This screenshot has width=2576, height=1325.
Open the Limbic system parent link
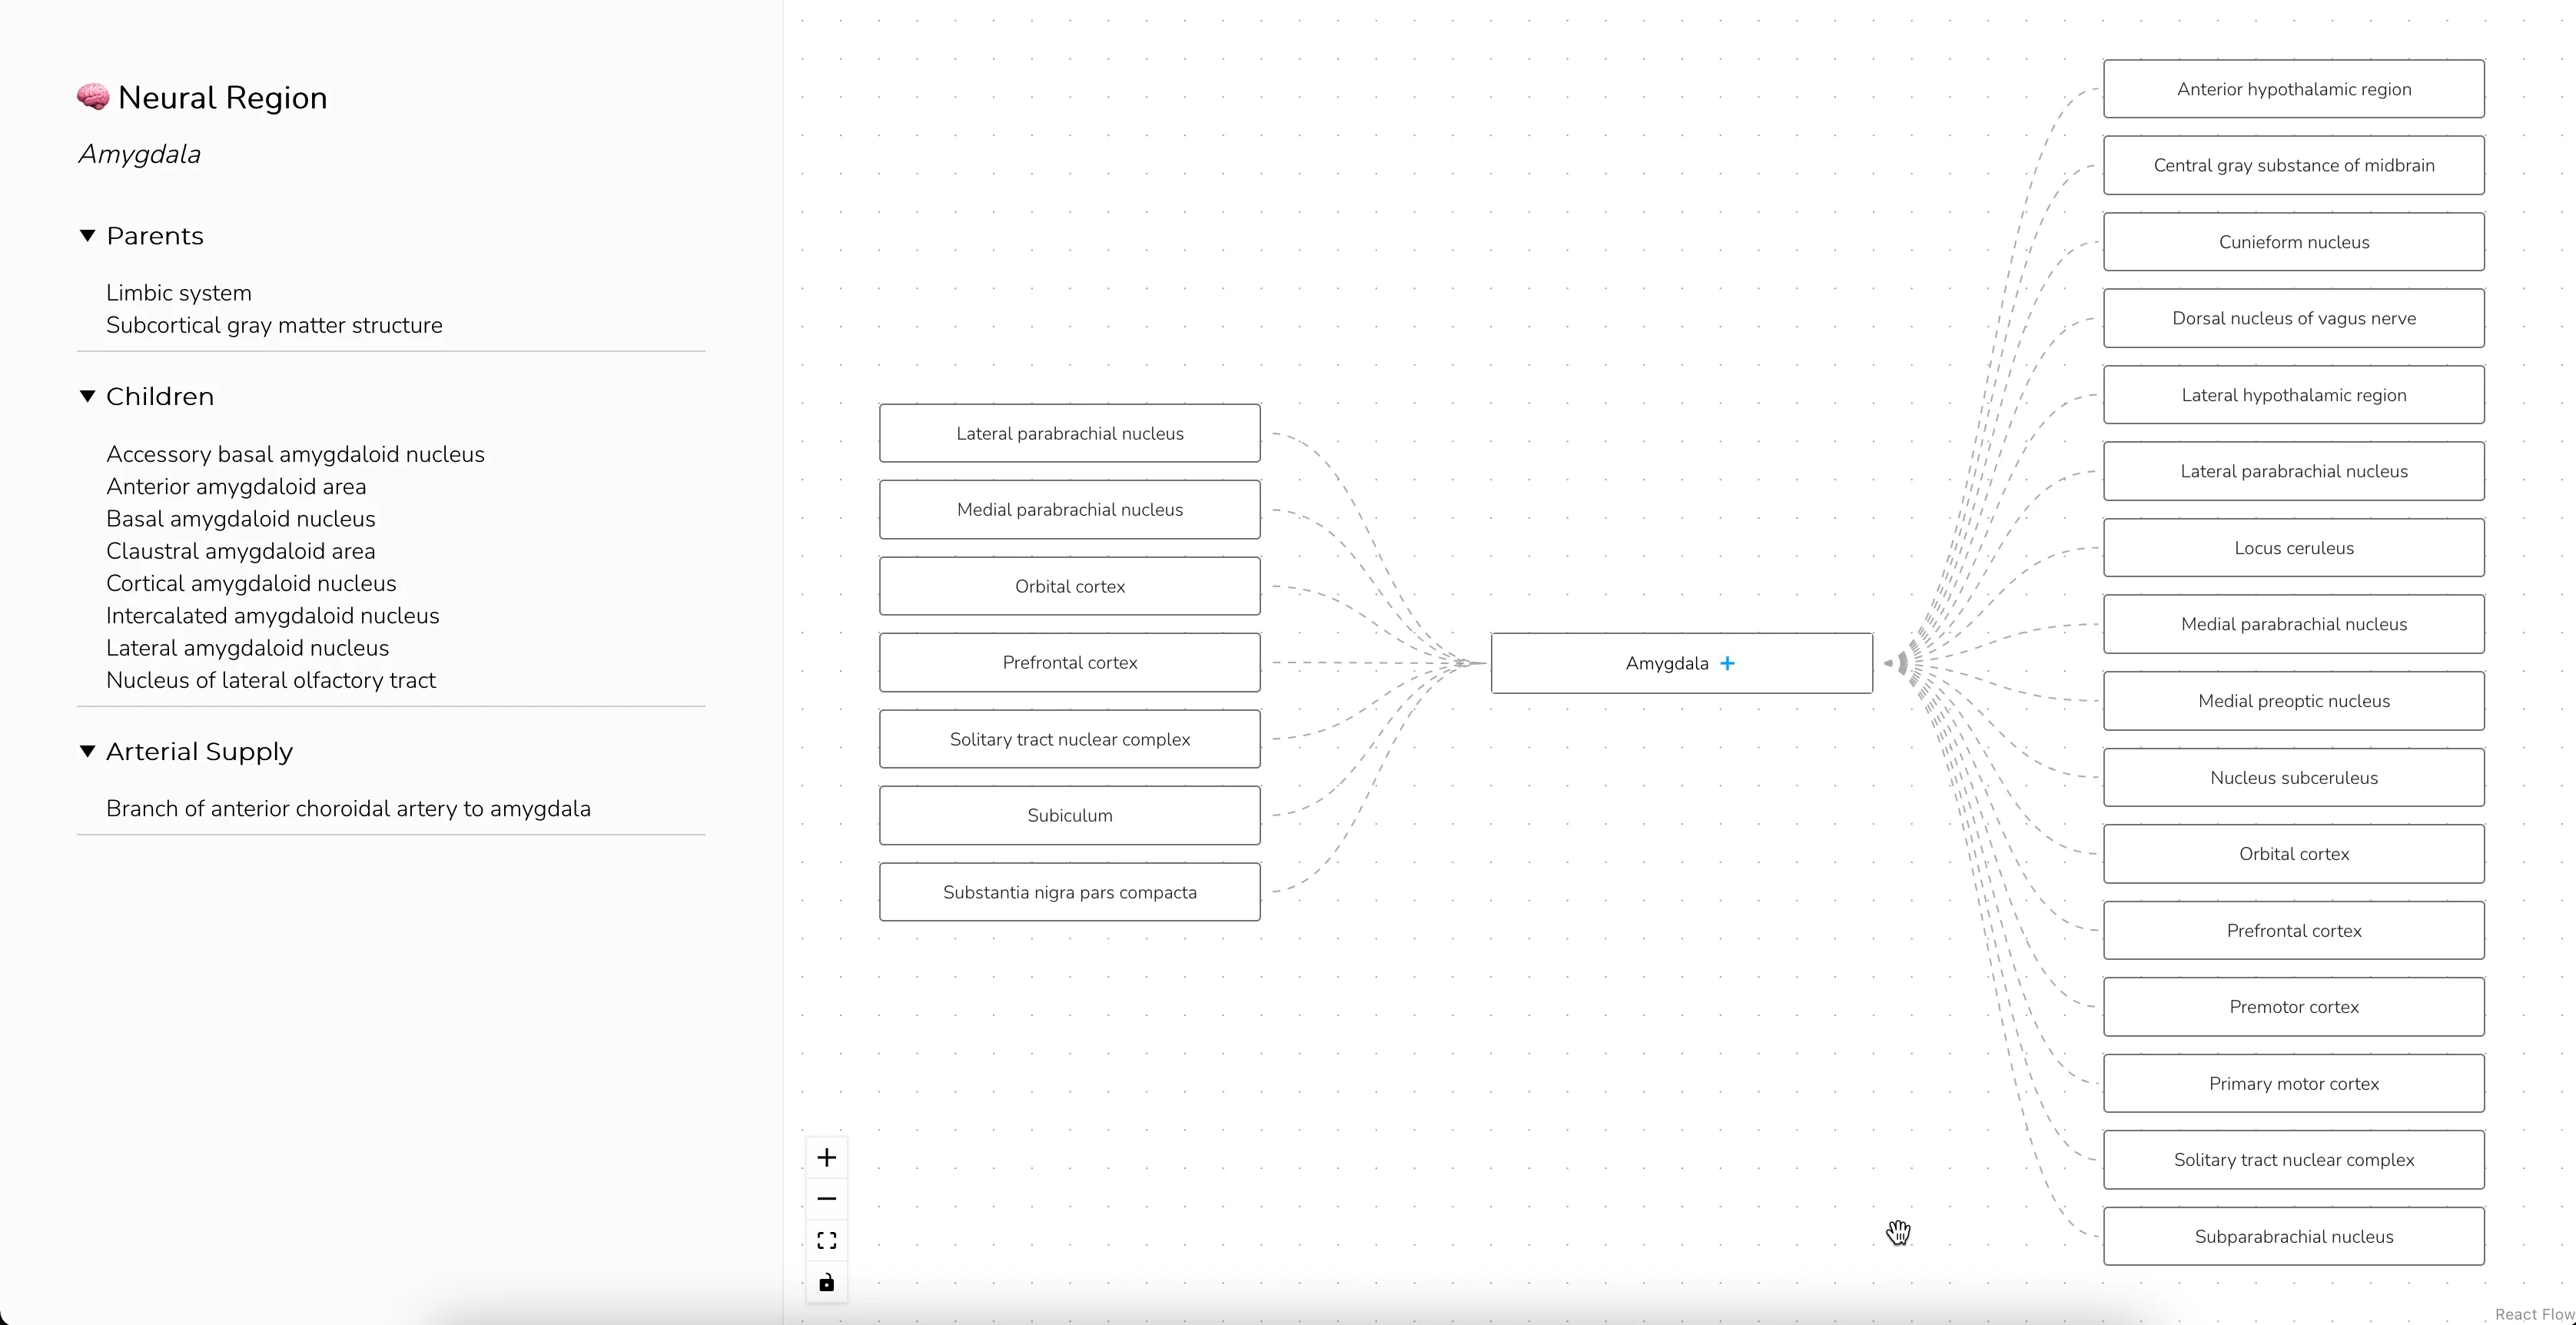[179, 293]
